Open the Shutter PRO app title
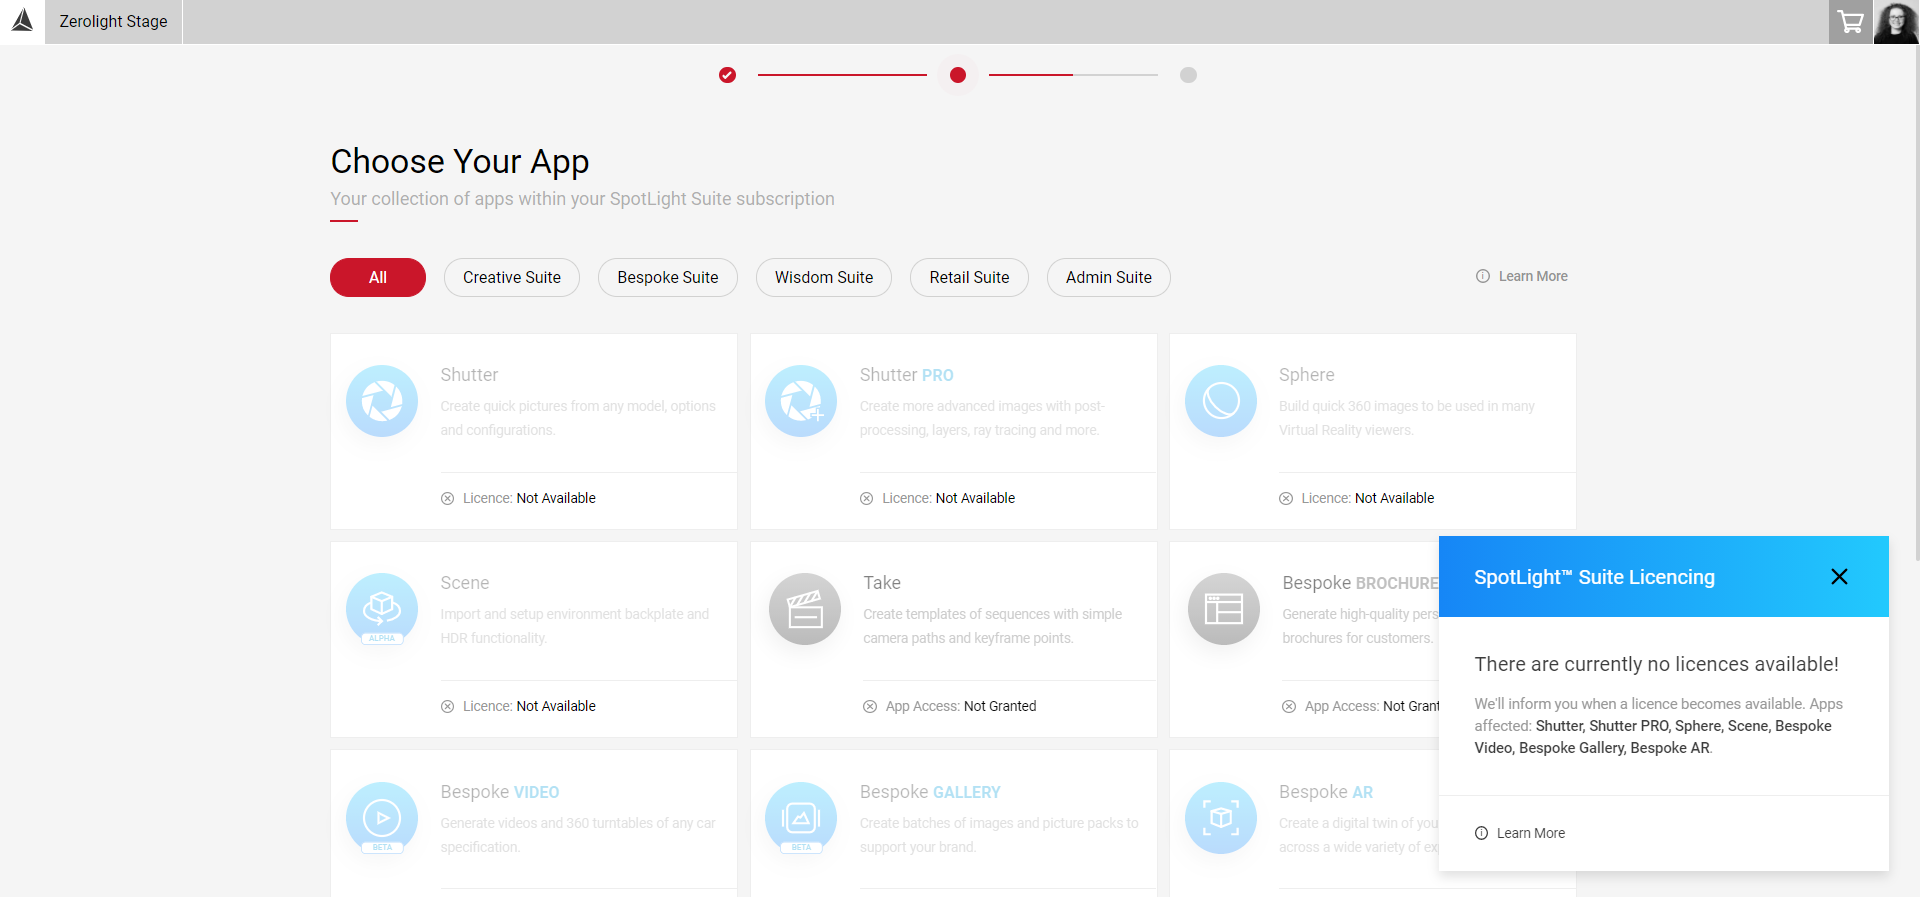This screenshot has width=1920, height=897. pos(906,375)
